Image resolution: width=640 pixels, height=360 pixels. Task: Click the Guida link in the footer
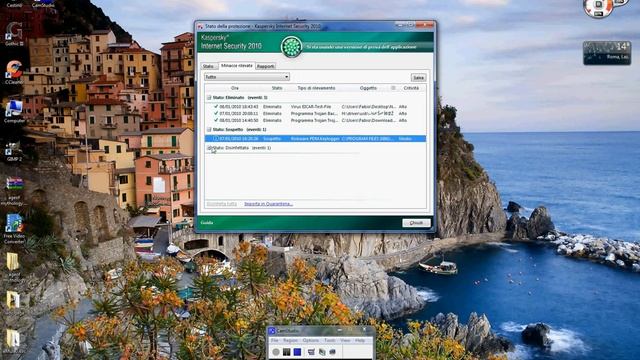[x=207, y=223]
